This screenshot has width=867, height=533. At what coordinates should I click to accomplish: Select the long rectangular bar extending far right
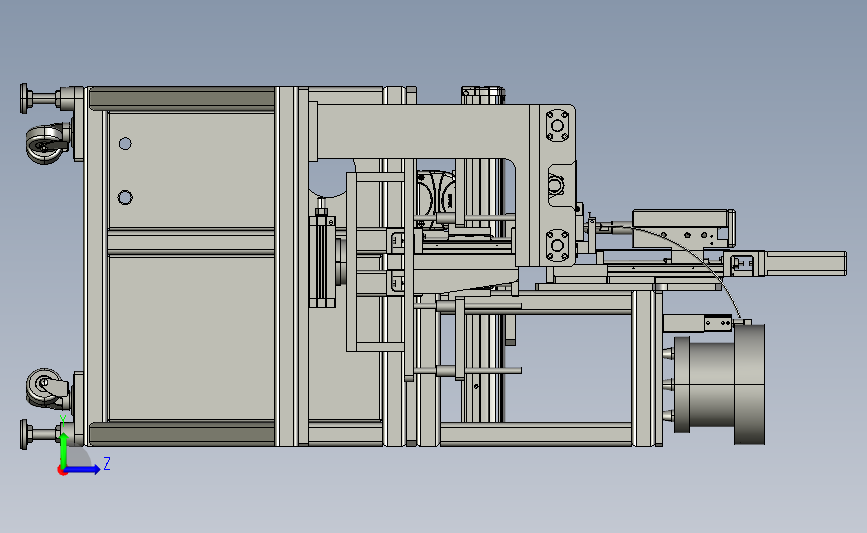point(805,263)
